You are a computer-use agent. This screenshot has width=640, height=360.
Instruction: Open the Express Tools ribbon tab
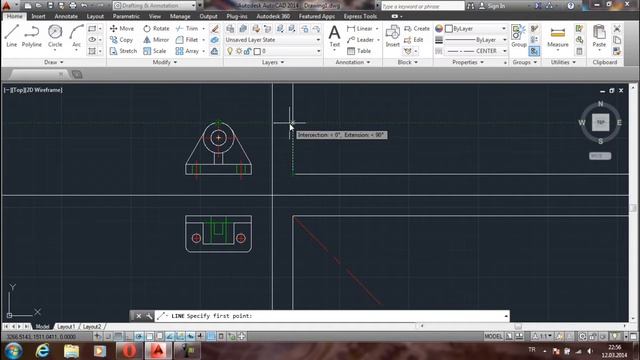[x=360, y=16]
